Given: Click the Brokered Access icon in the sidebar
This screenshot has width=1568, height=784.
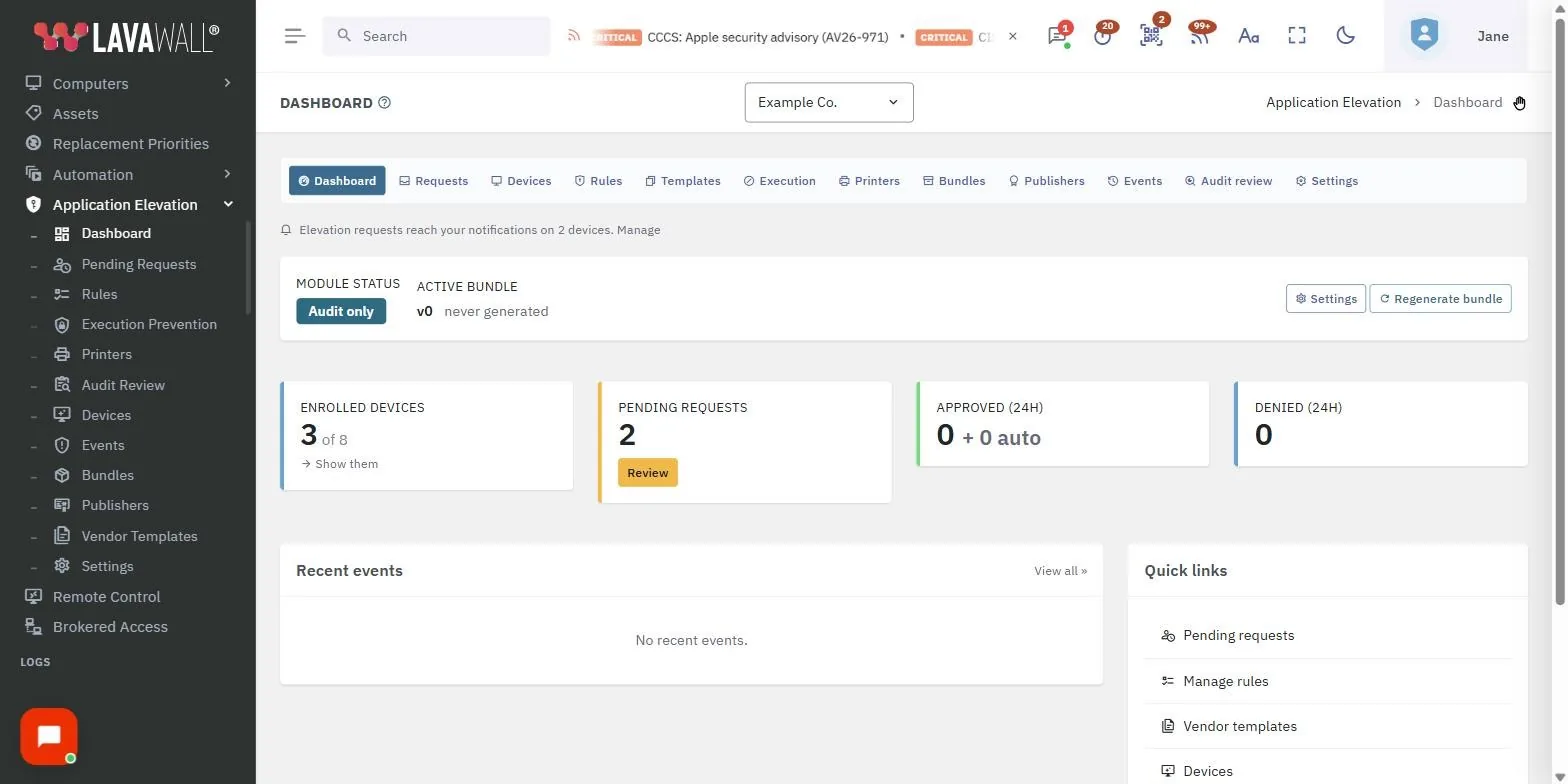Looking at the screenshot, I should pyautogui.click(x=34, y=627).
